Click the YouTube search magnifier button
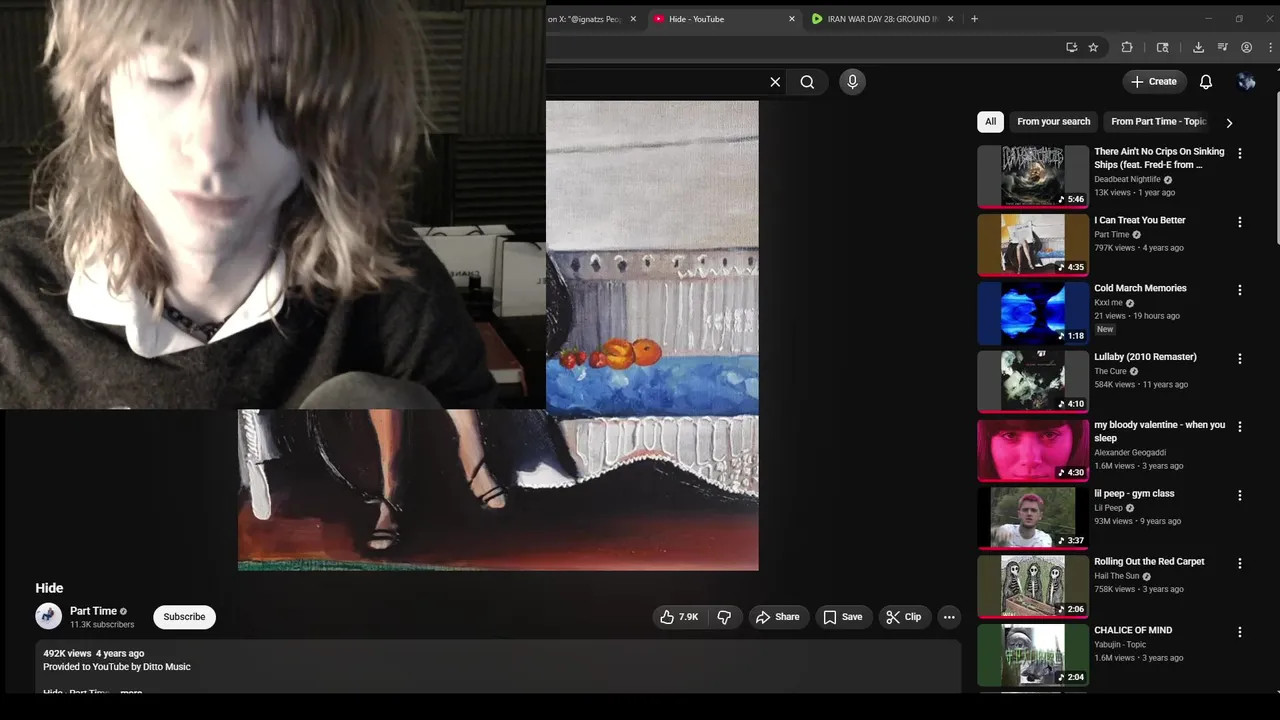Viewport: 1280px width, 720px height. [x=807, y=82]
